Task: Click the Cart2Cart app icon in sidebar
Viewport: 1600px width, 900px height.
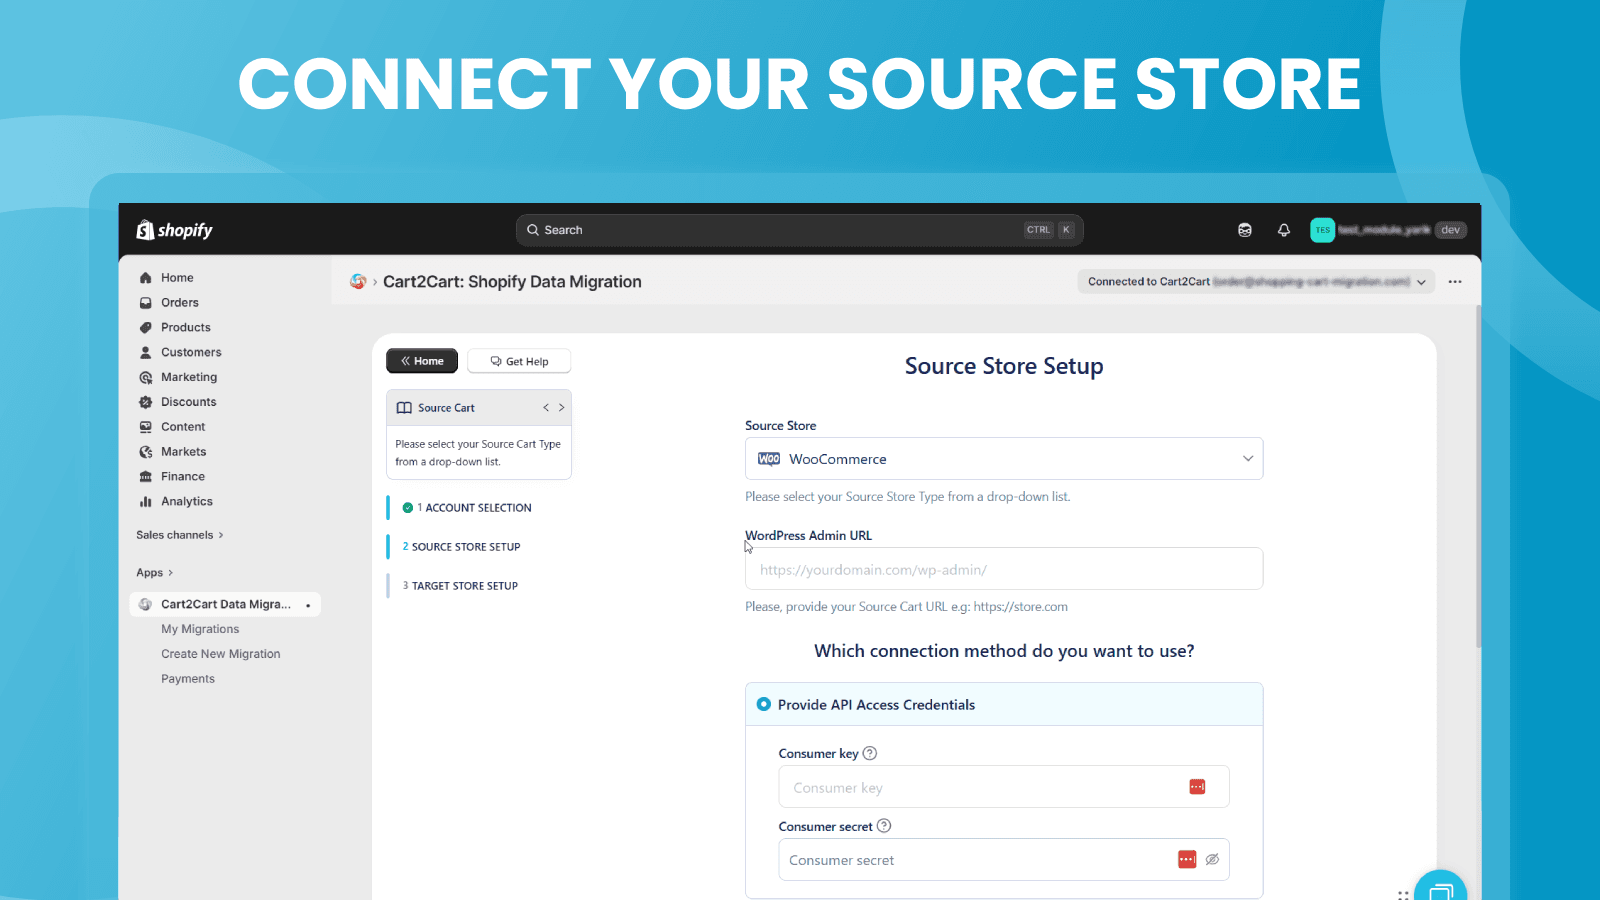Action: 146,604
